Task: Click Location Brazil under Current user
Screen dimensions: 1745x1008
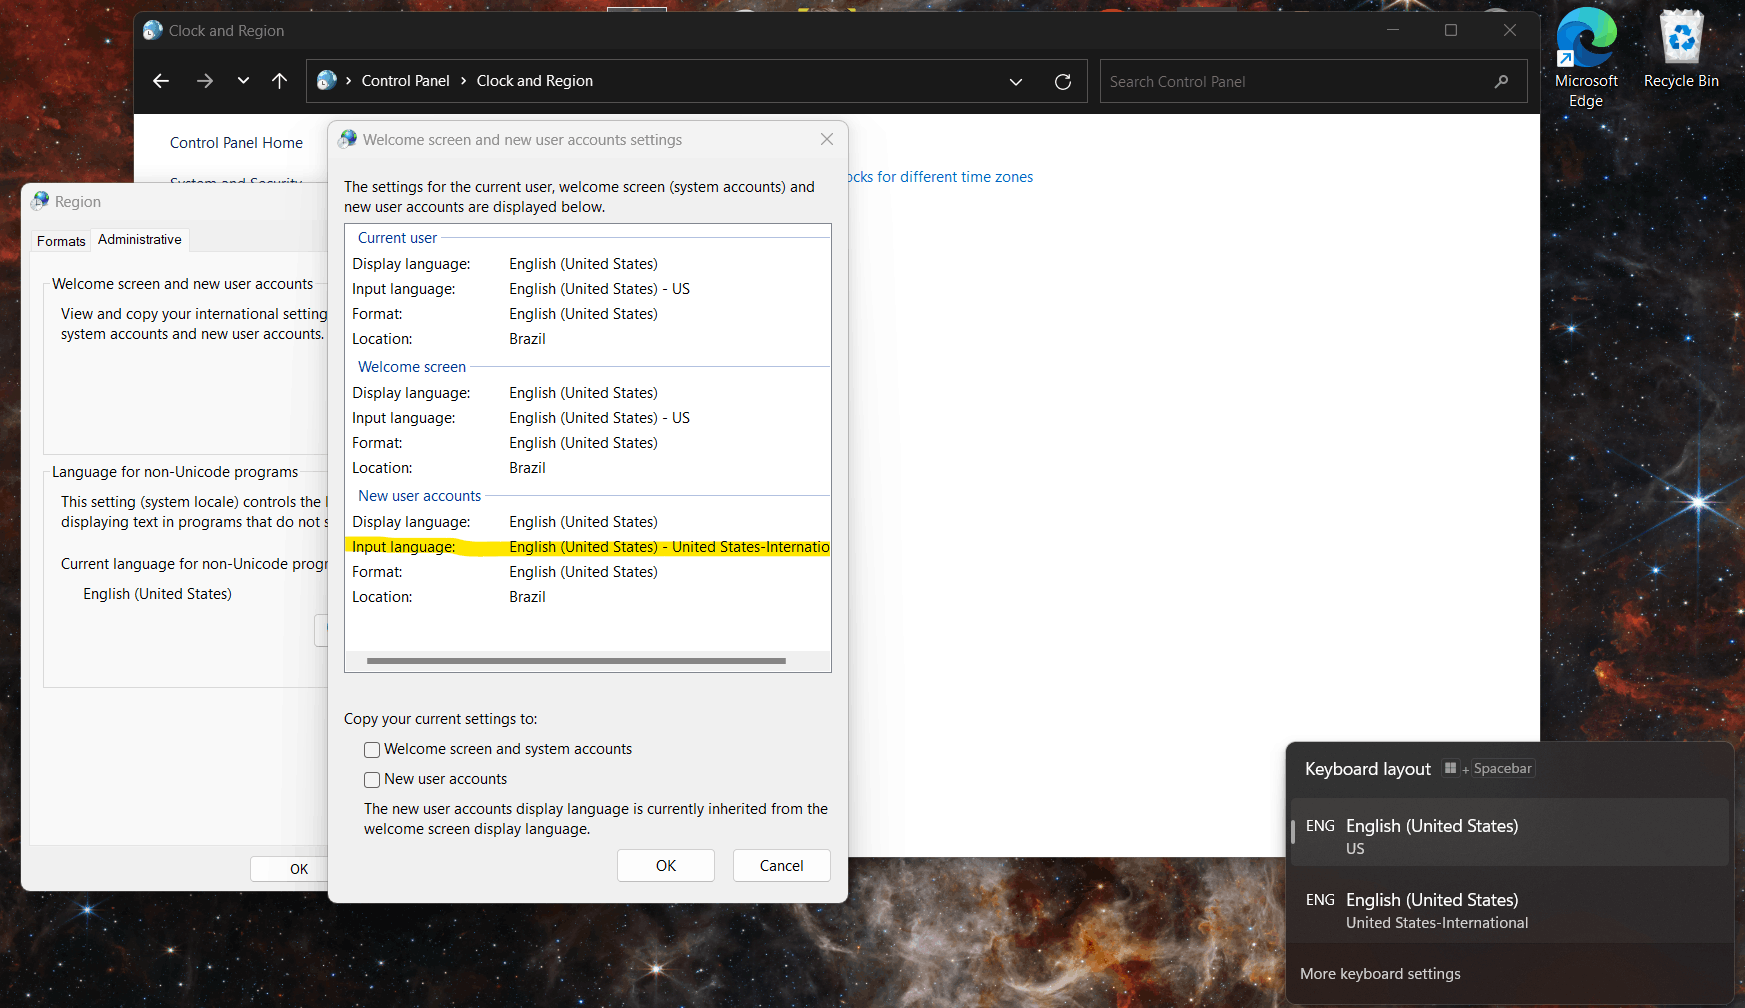Action: coord(527,339)
